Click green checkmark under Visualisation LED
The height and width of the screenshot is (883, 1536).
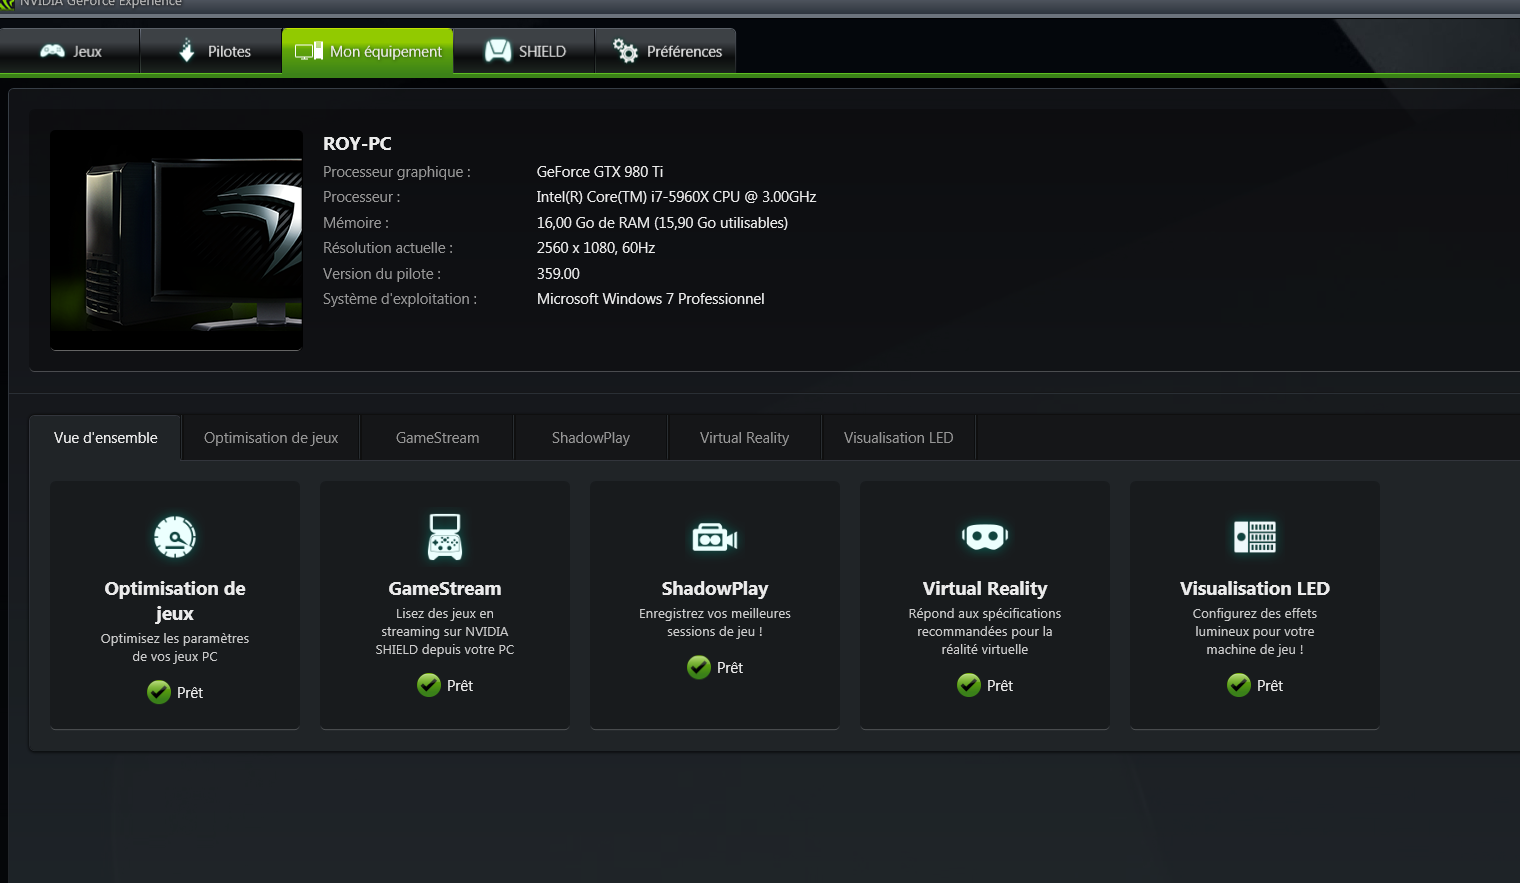click(1239, 685)
